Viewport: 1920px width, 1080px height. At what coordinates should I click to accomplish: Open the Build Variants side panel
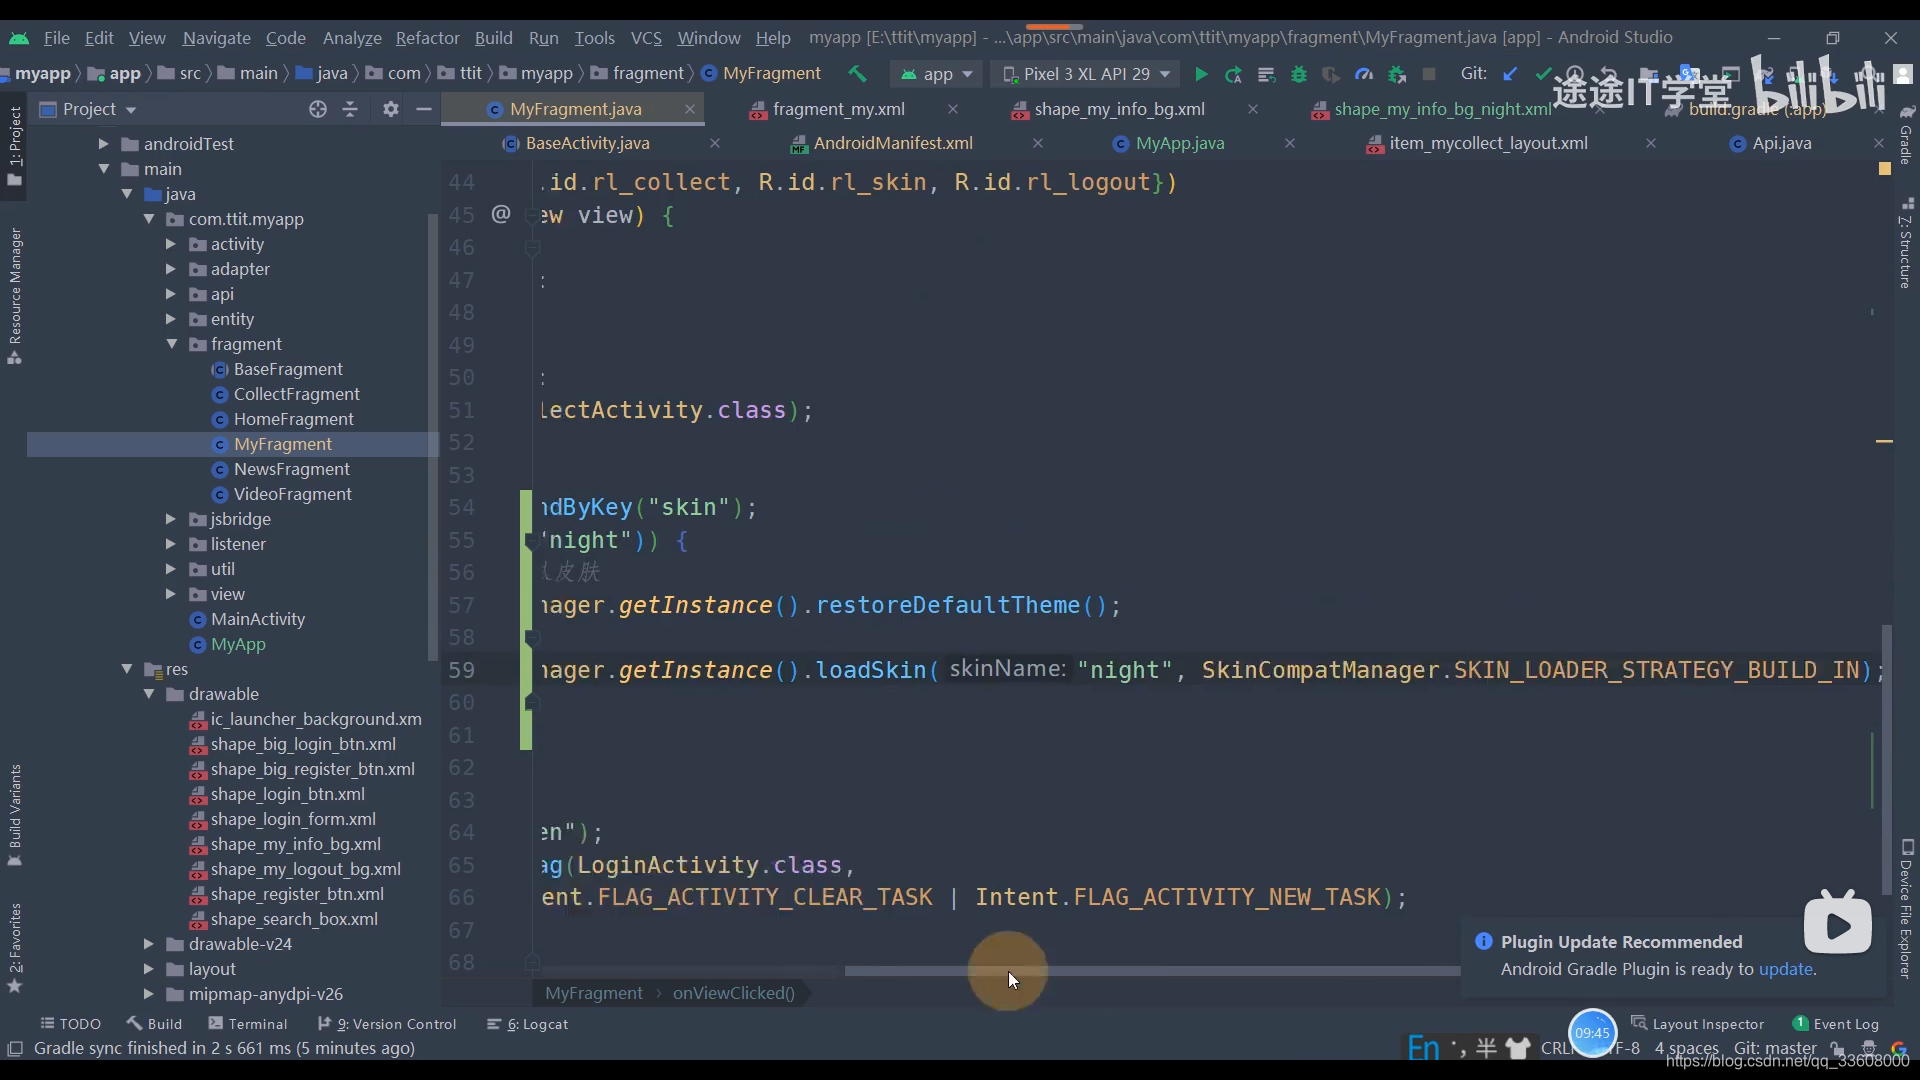click(x=14, y=815)
